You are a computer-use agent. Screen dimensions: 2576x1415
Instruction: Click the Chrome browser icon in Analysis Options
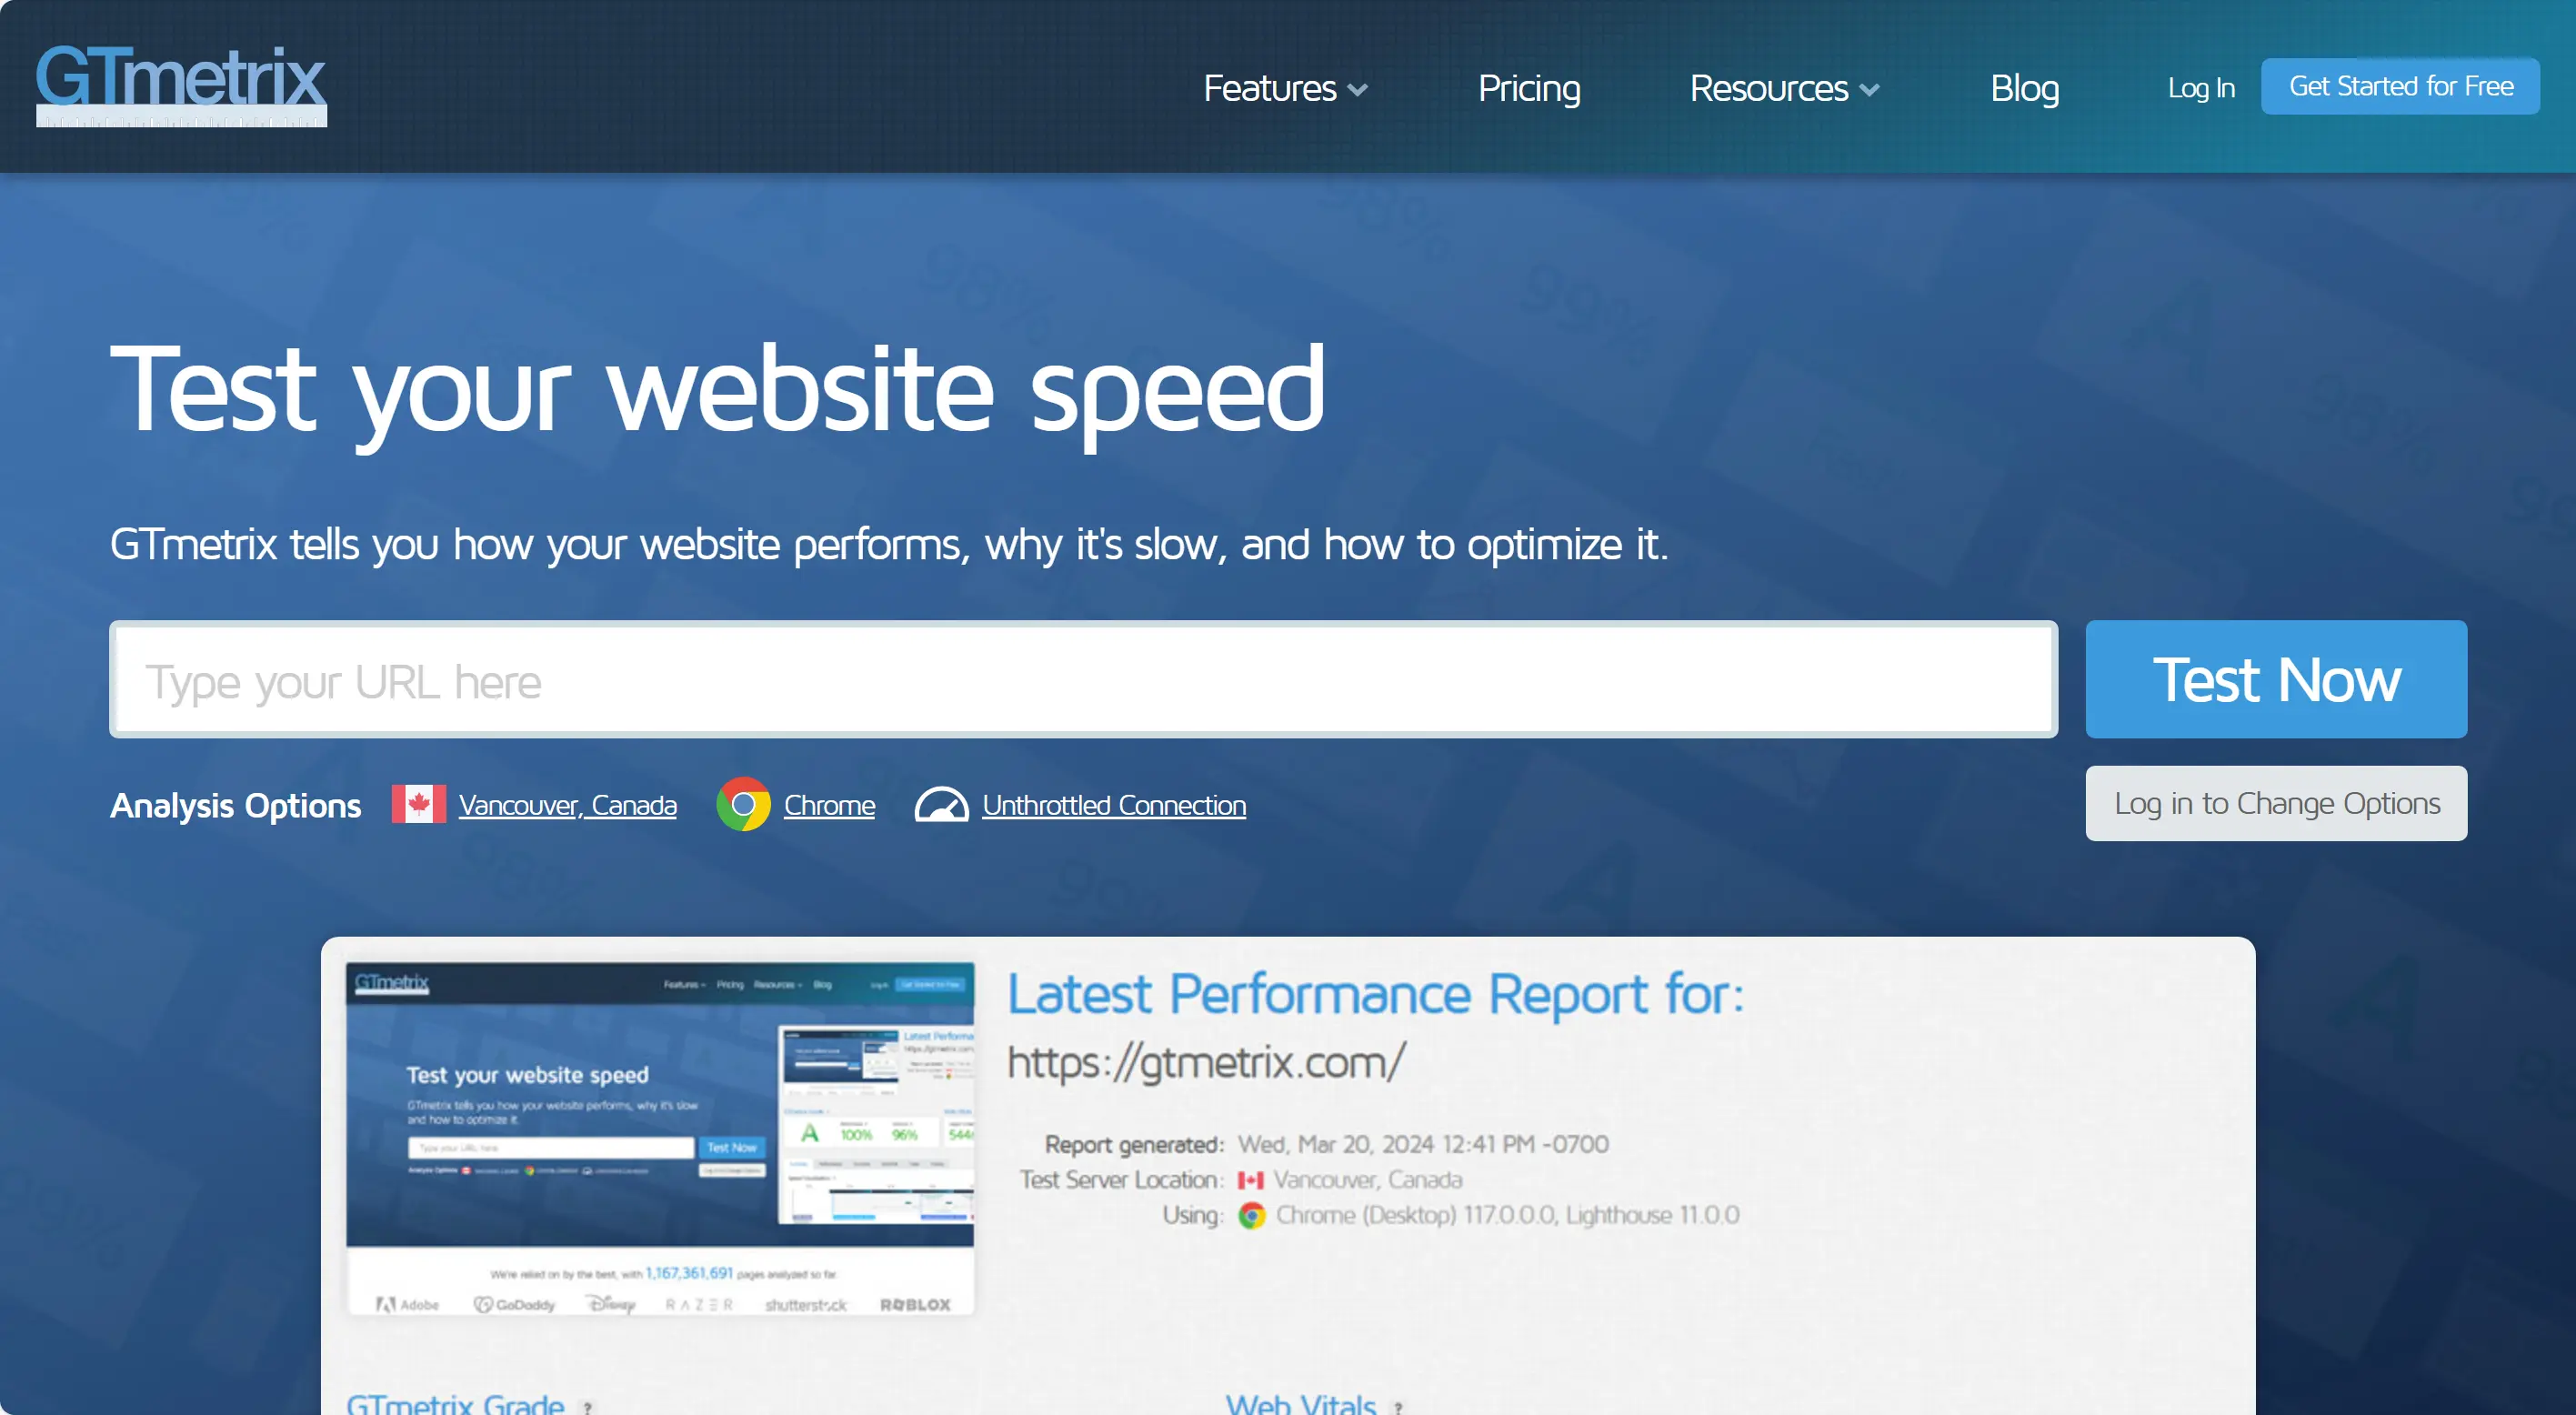743,805
